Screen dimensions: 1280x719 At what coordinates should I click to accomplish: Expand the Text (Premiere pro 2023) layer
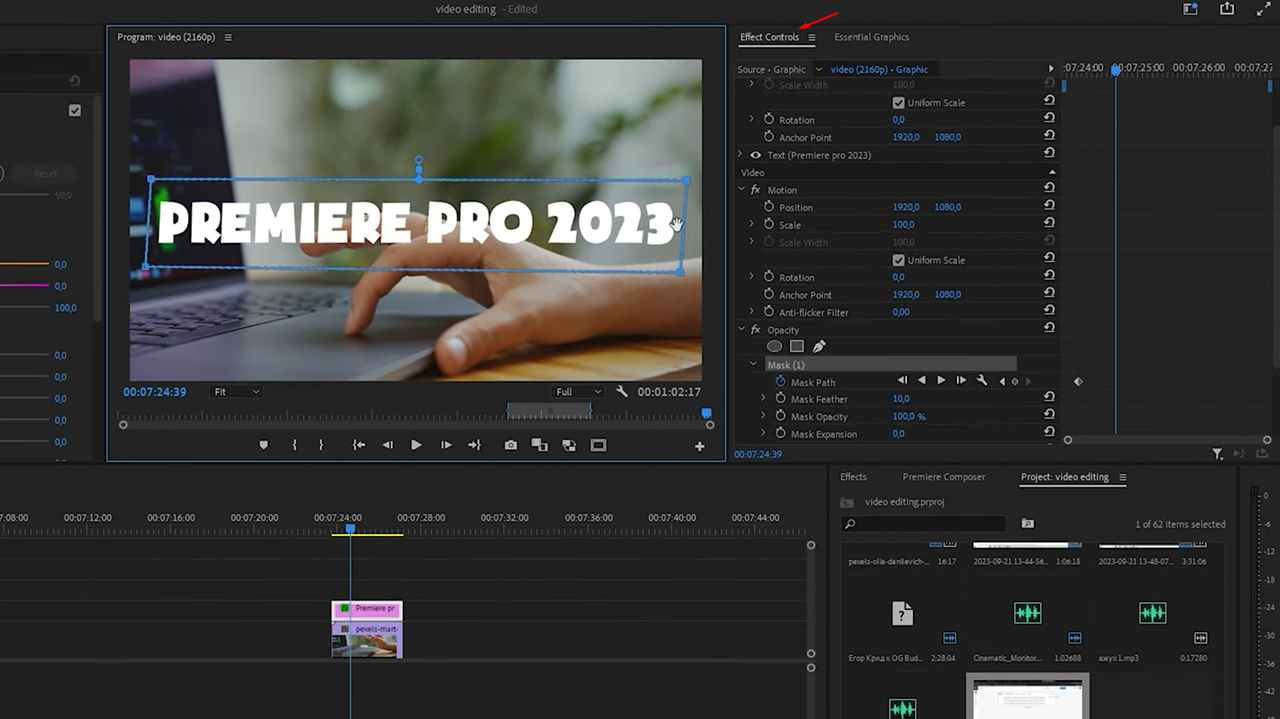coord(741,155)
